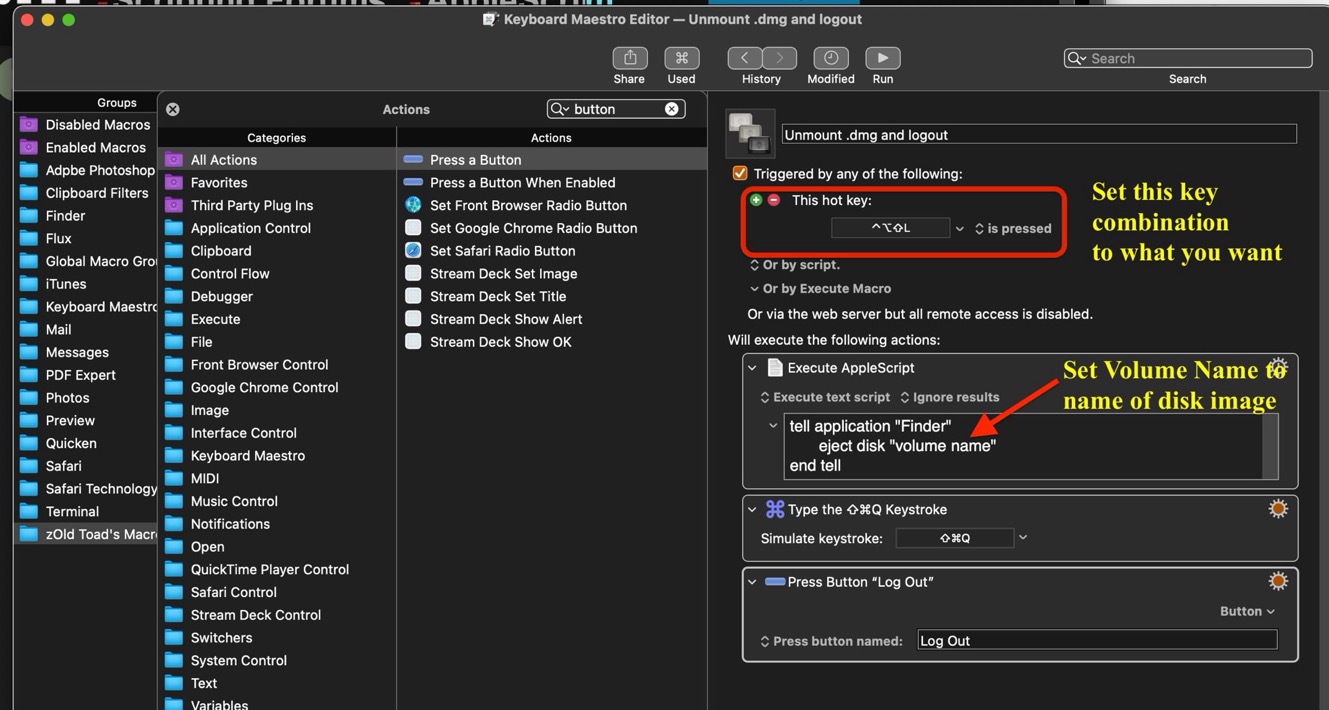Open the hot key dropdown arrow
This screenshot has width=1329, height=710.
[x=960, y=229]
